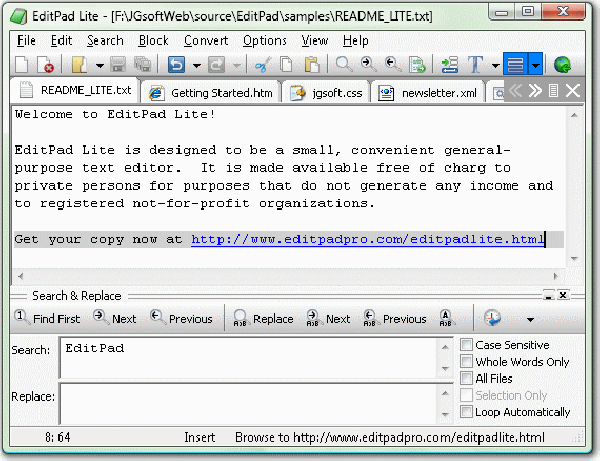600x461 pixels.
Task: Minimize the Search & Replace panel
Action: [548, 295]
